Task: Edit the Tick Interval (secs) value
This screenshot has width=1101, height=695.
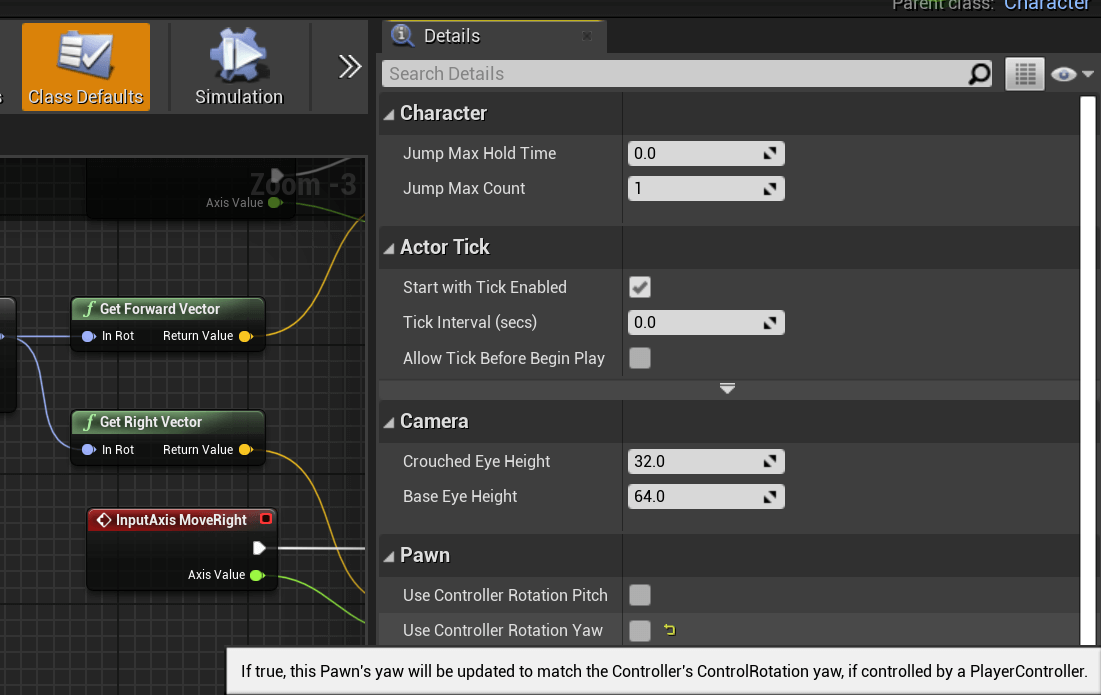Action: tap(706, 323)
